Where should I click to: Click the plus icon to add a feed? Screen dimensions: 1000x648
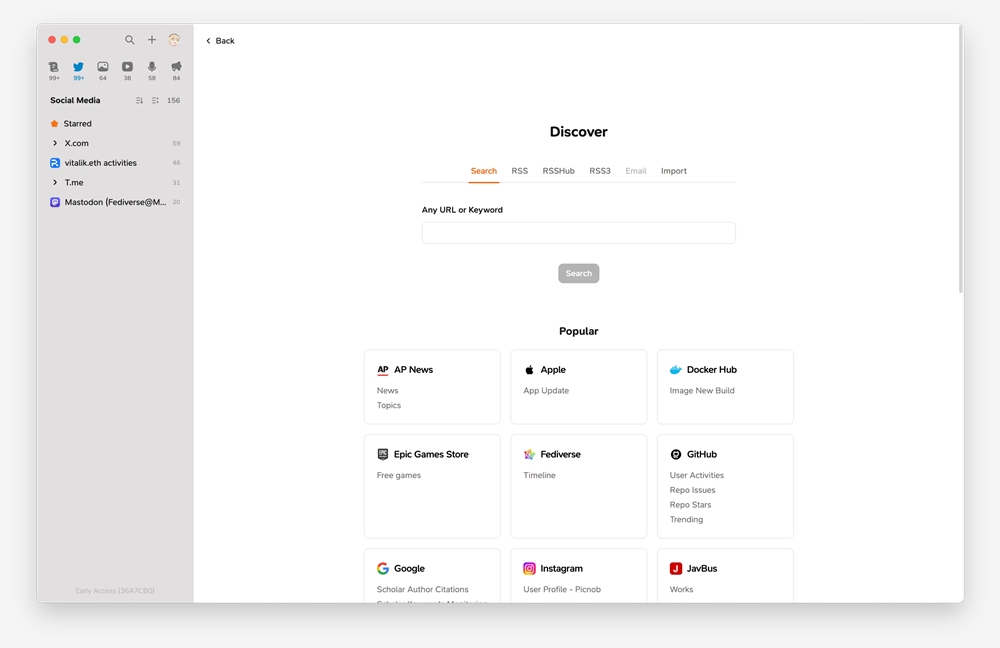click(152, 40)
